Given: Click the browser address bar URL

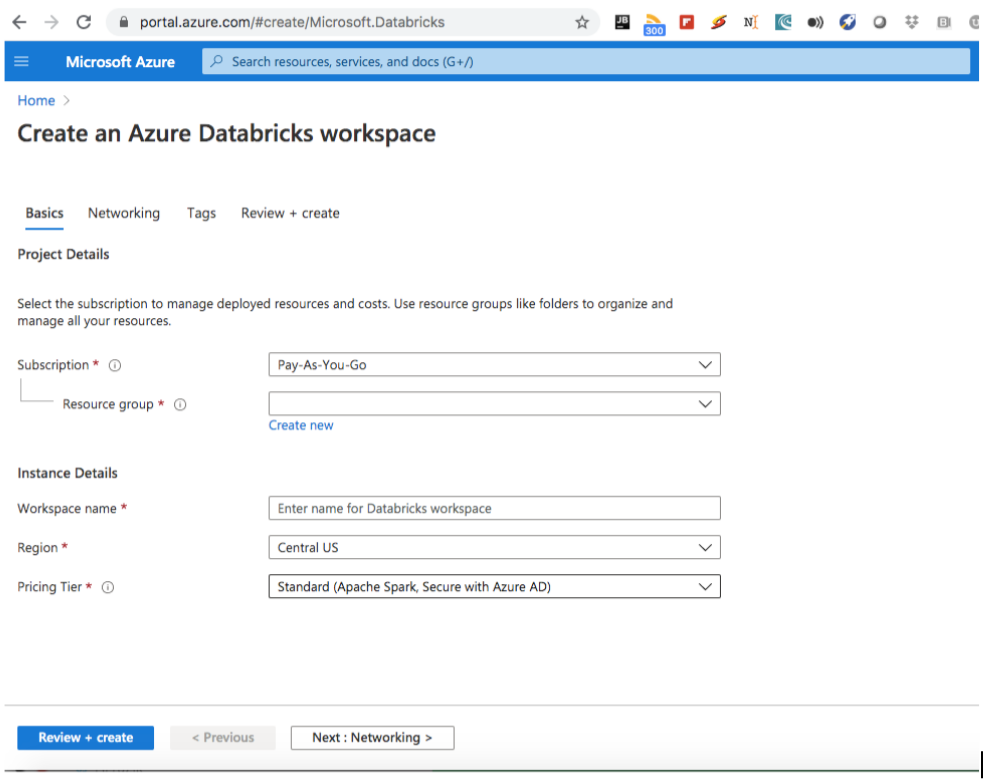Looking at the screenshot, I should coord(292,23).
